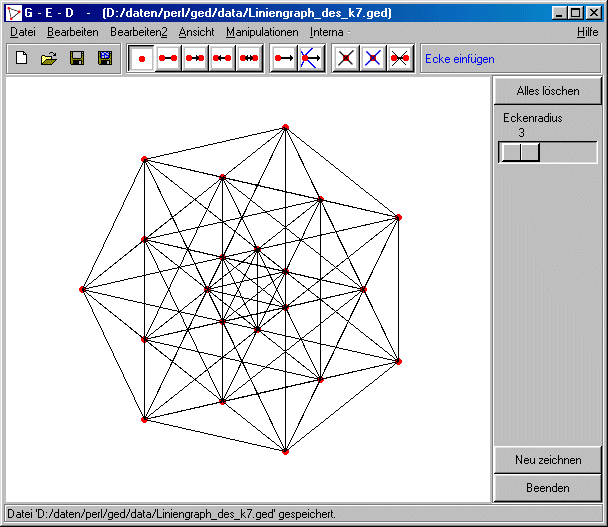Open the Datei menu
The height and width of the screenshot is (527, 608).
click(x=22, y=32)
